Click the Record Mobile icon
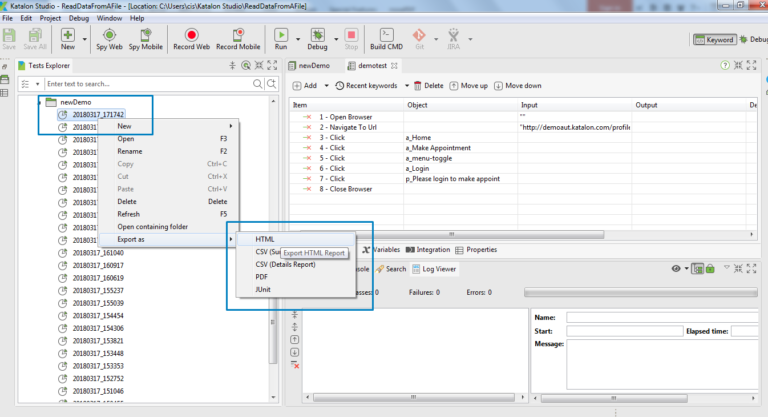This screenshot has width=768, height=417. pyautogui.click(x=238, y=38)
